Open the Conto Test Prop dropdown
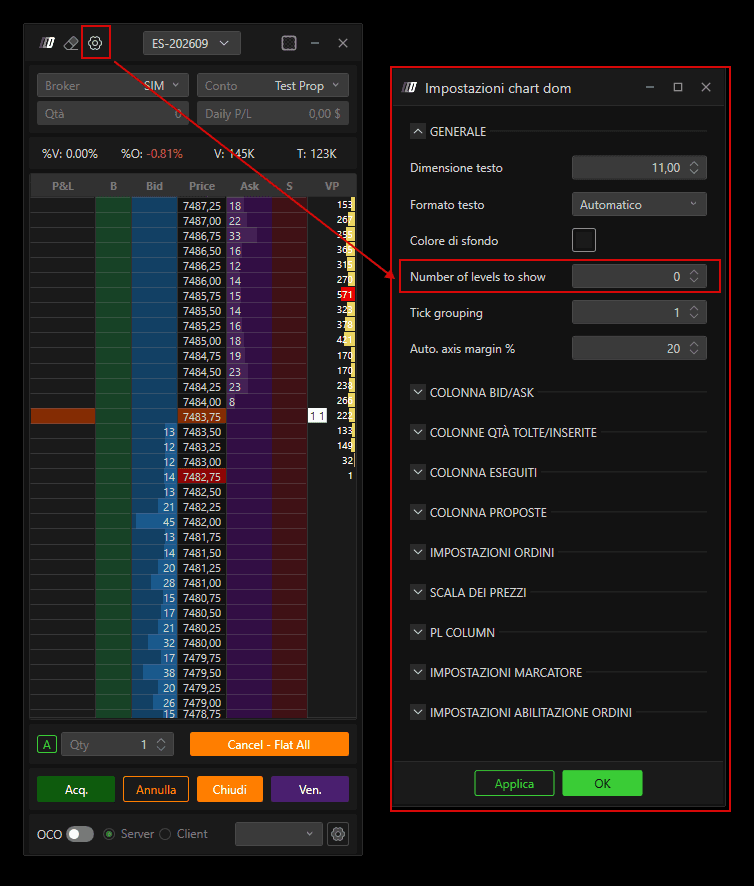The height and width of the screenshot is (886, 754). 272,85
